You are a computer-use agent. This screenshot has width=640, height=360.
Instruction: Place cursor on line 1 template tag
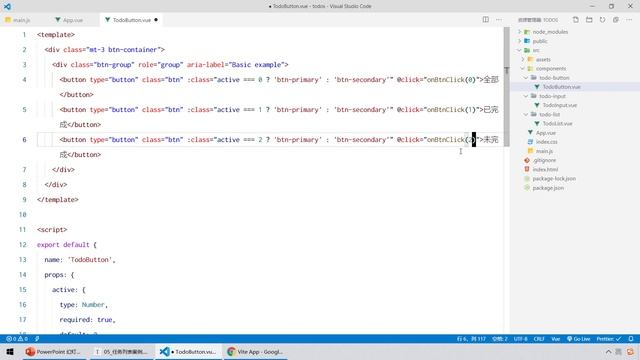(56, 35)
